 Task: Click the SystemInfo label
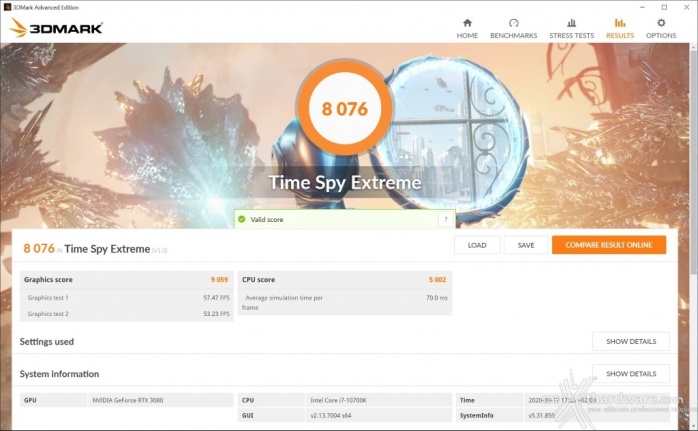point(476,415)
